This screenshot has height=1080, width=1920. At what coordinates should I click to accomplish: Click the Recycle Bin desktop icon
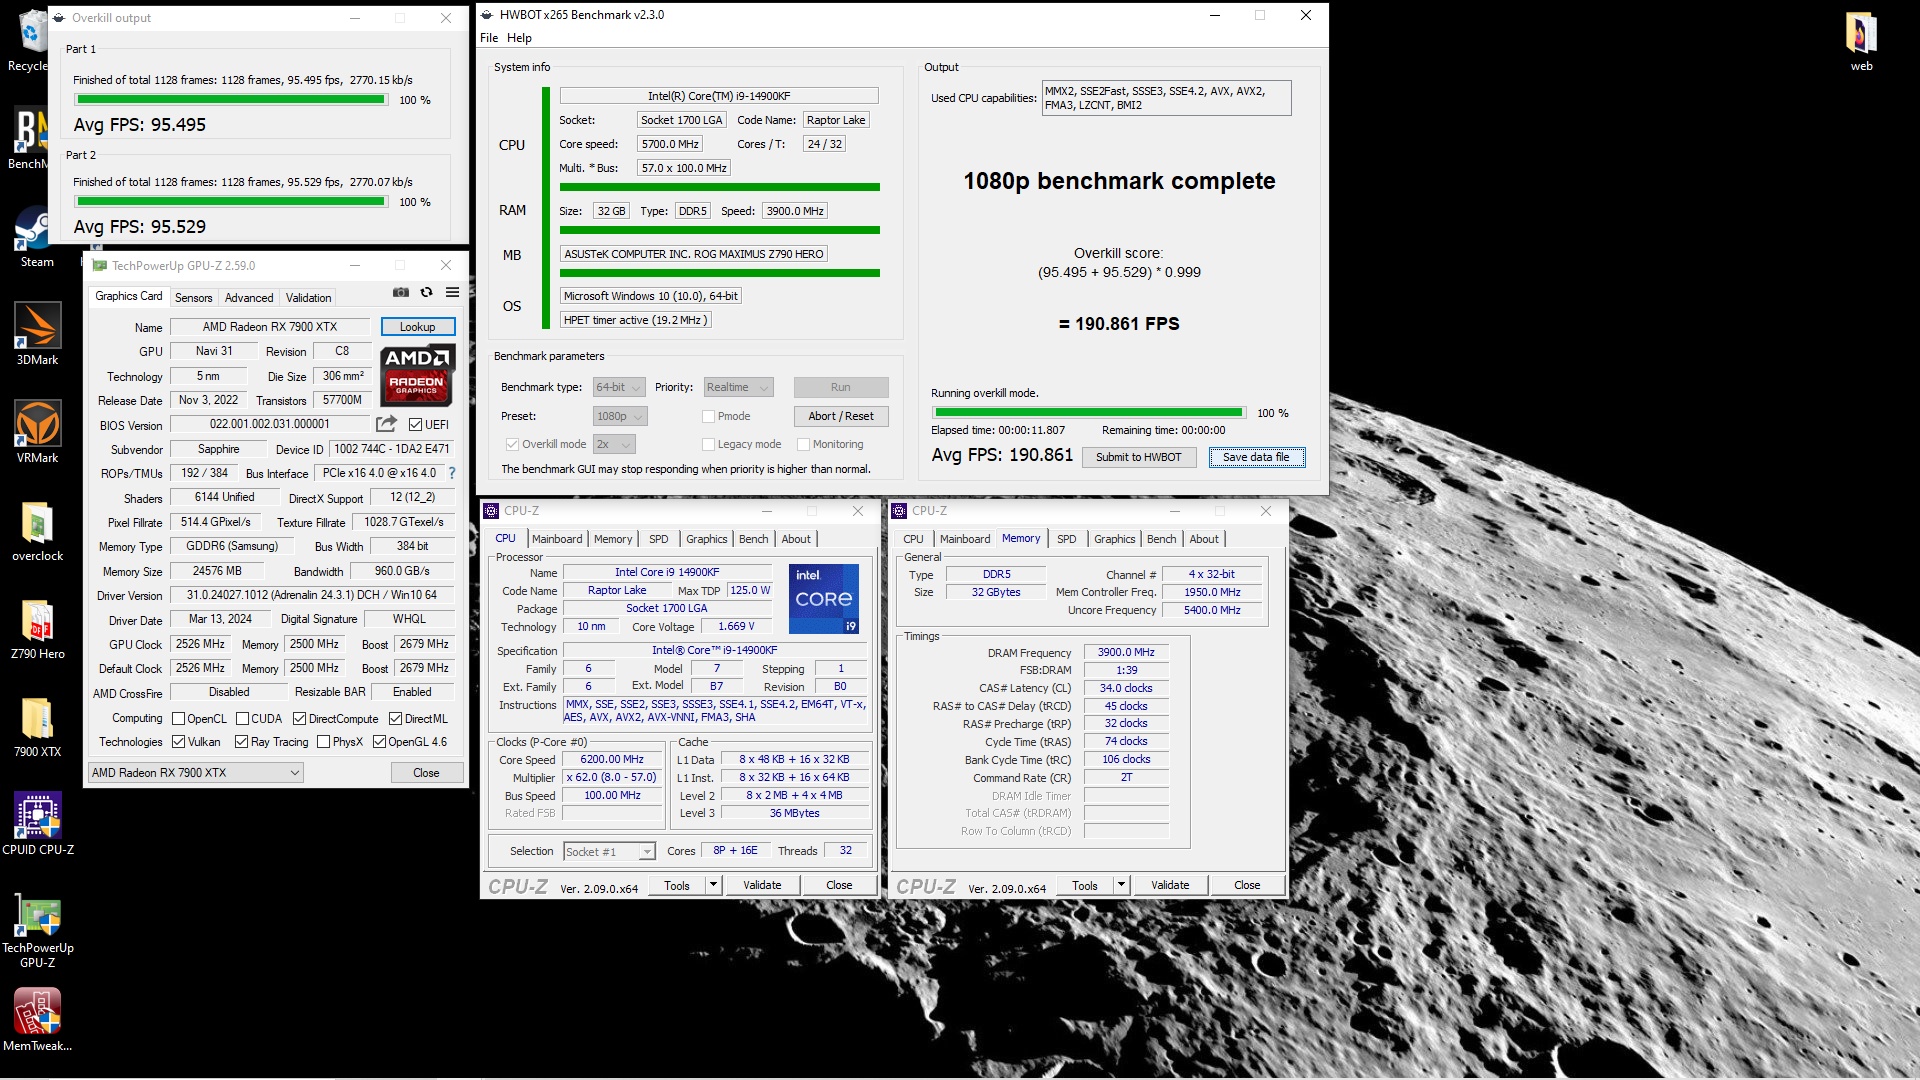click(30, 41)
